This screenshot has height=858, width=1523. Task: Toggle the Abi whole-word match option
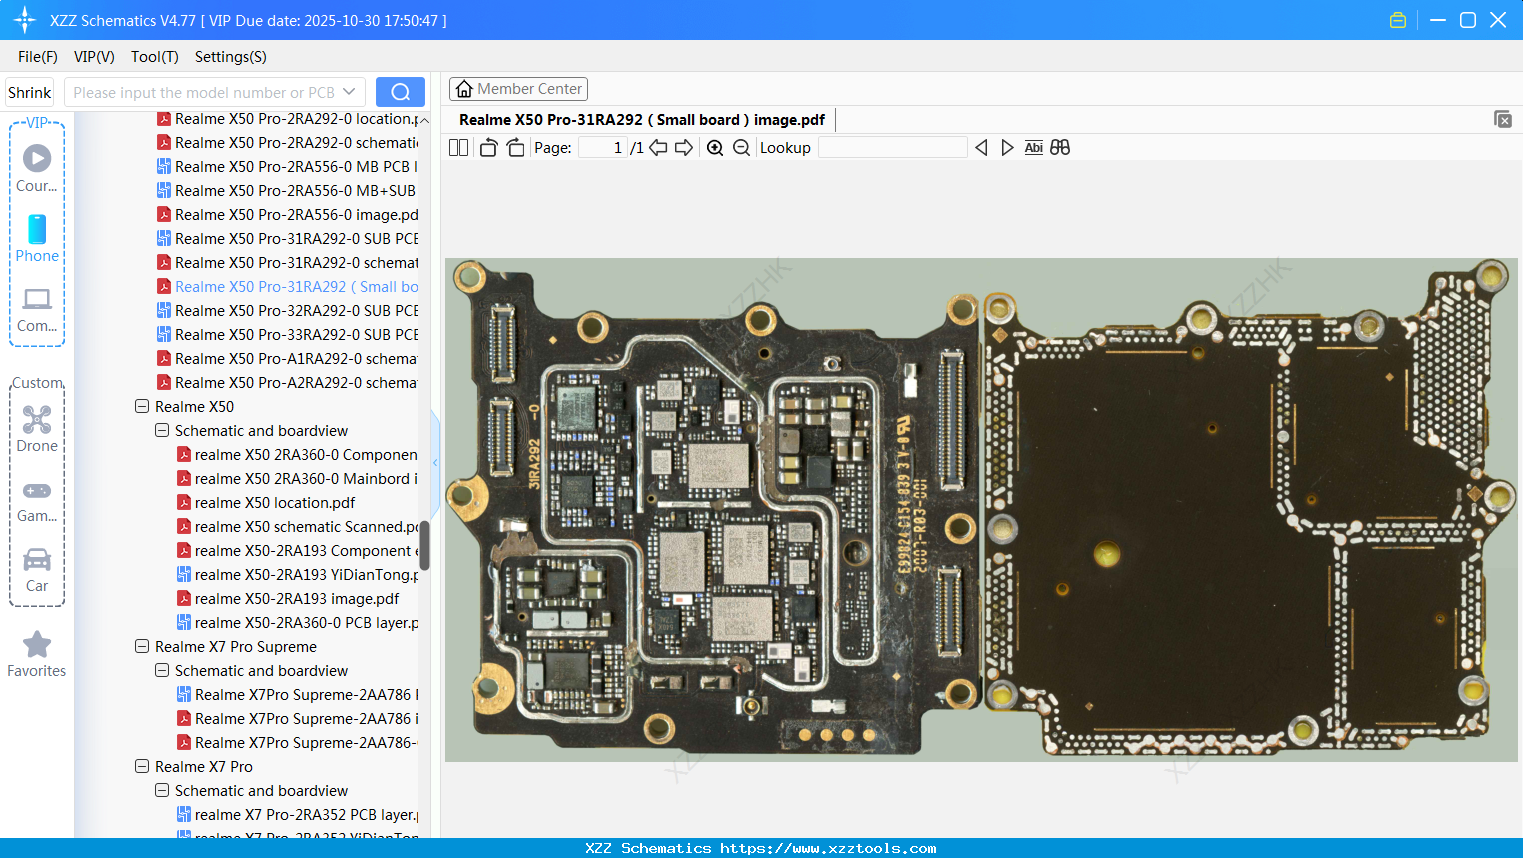click(x=1033, y=148)
